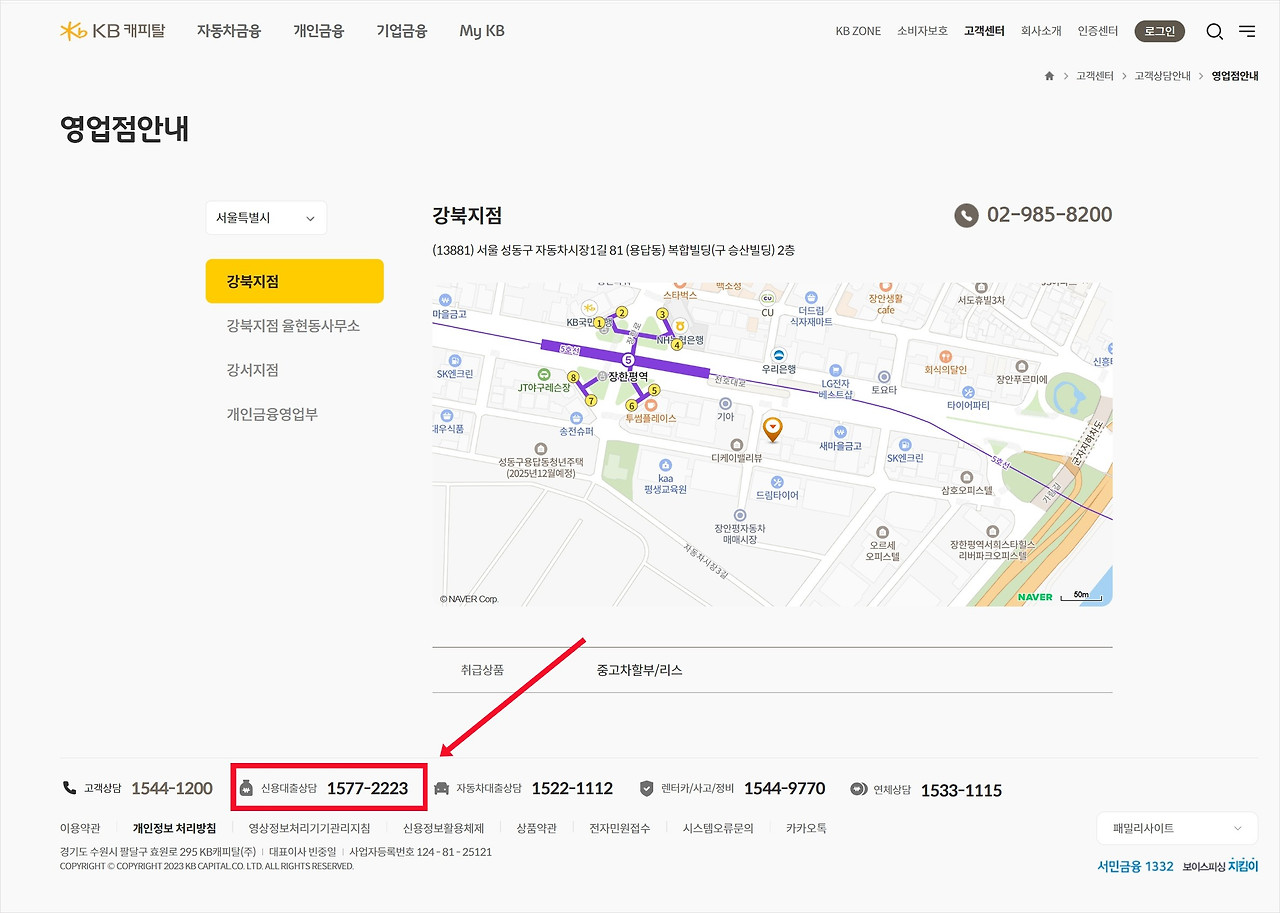
Task: Click the 1544-9770 rental car number
Action: pos(785,789)
